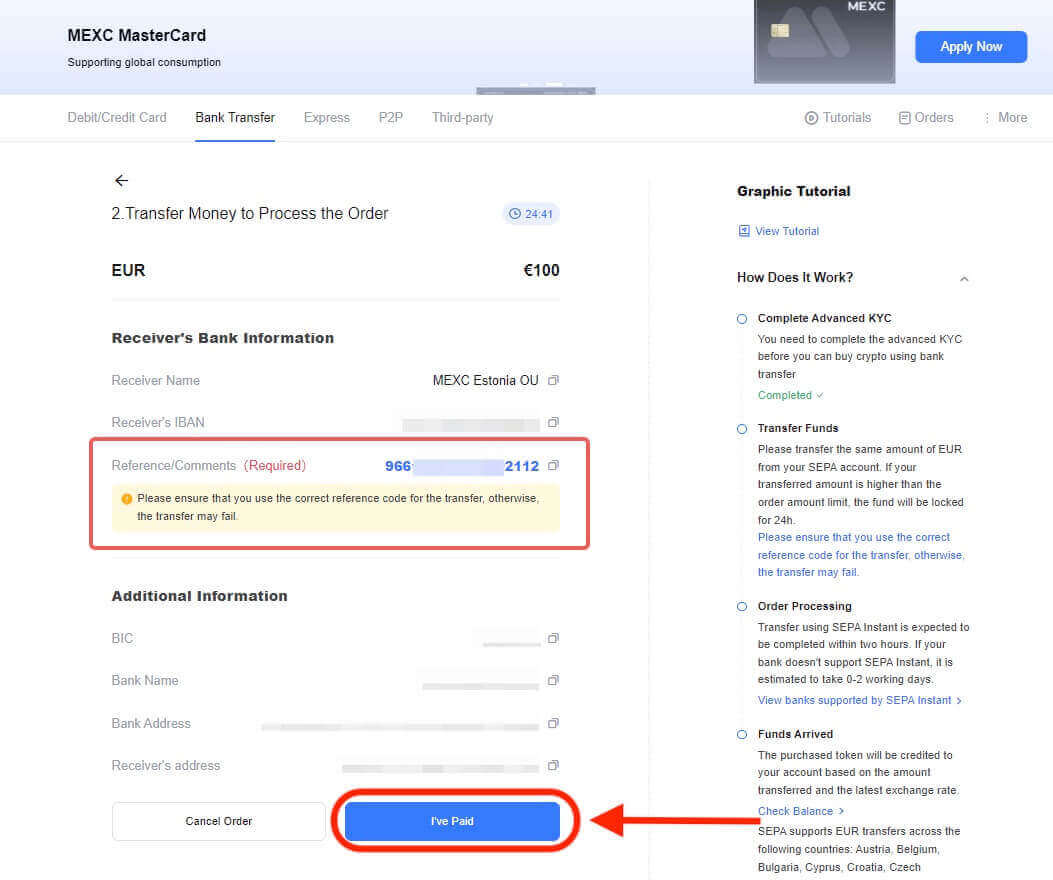This screenshot has height=880, width=1053.
Task: Expand the Completed status chevron
Action: [819, 396]
